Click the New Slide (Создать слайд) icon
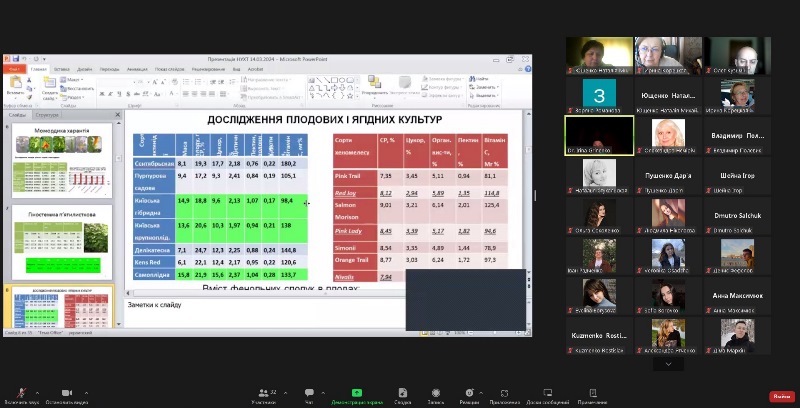This screenshot has width=800, height=408. [x=49, y=83]
